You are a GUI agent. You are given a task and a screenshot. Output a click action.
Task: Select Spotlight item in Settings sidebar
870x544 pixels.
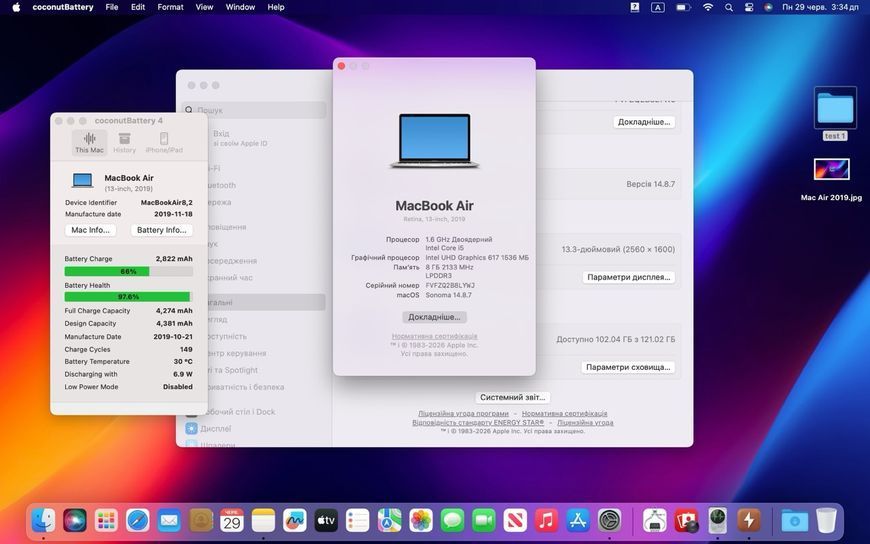pos(233,370)
